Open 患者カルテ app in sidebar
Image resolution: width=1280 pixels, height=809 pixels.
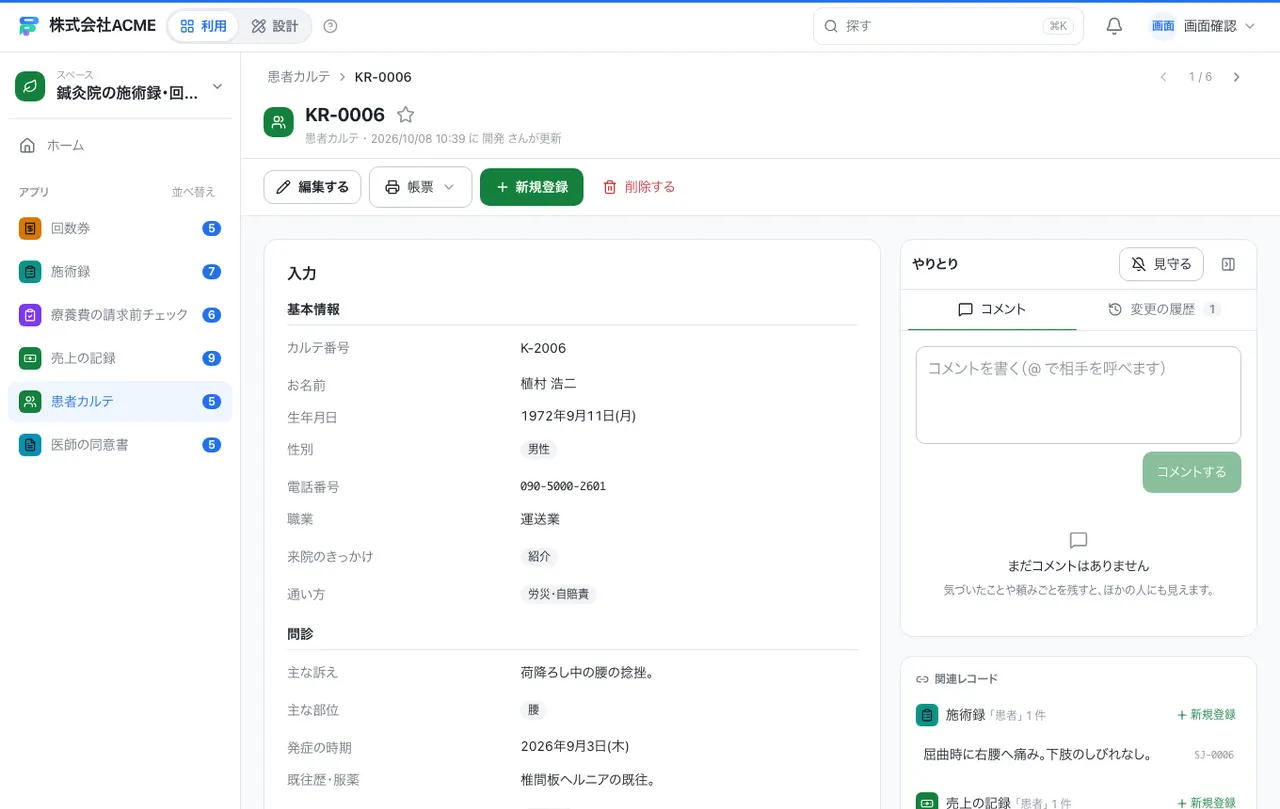tap(120, 402)
